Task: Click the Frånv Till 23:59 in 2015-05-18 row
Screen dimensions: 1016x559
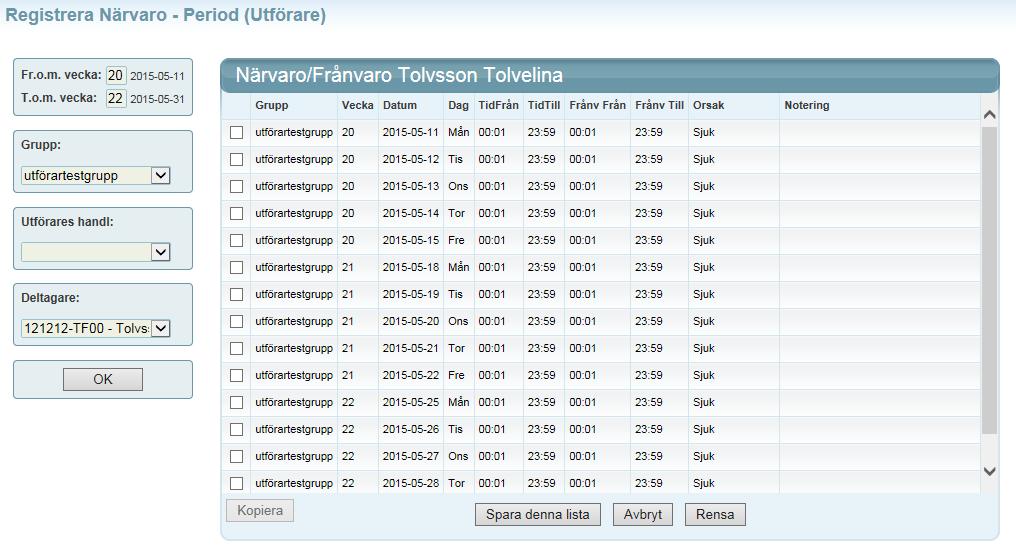Action: tap(649, 268)
